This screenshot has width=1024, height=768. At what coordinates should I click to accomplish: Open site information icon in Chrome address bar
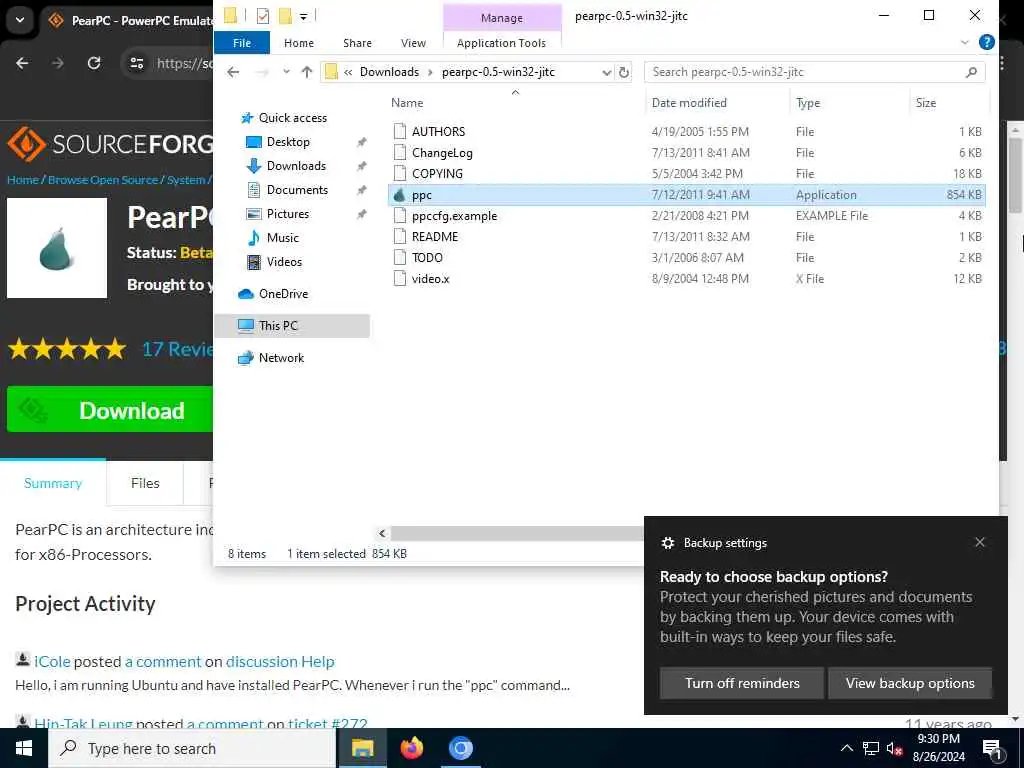click(137, 63)
